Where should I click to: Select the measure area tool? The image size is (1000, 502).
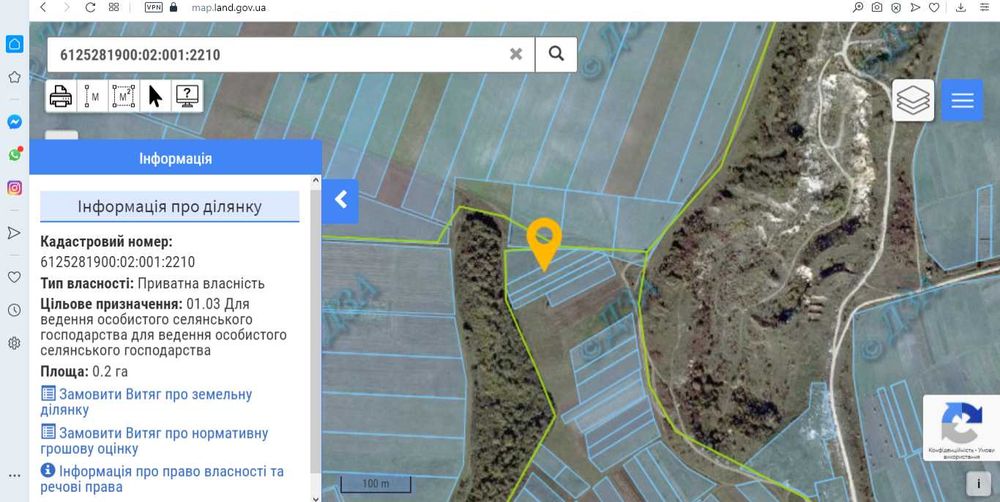click(x=124, y=96)
